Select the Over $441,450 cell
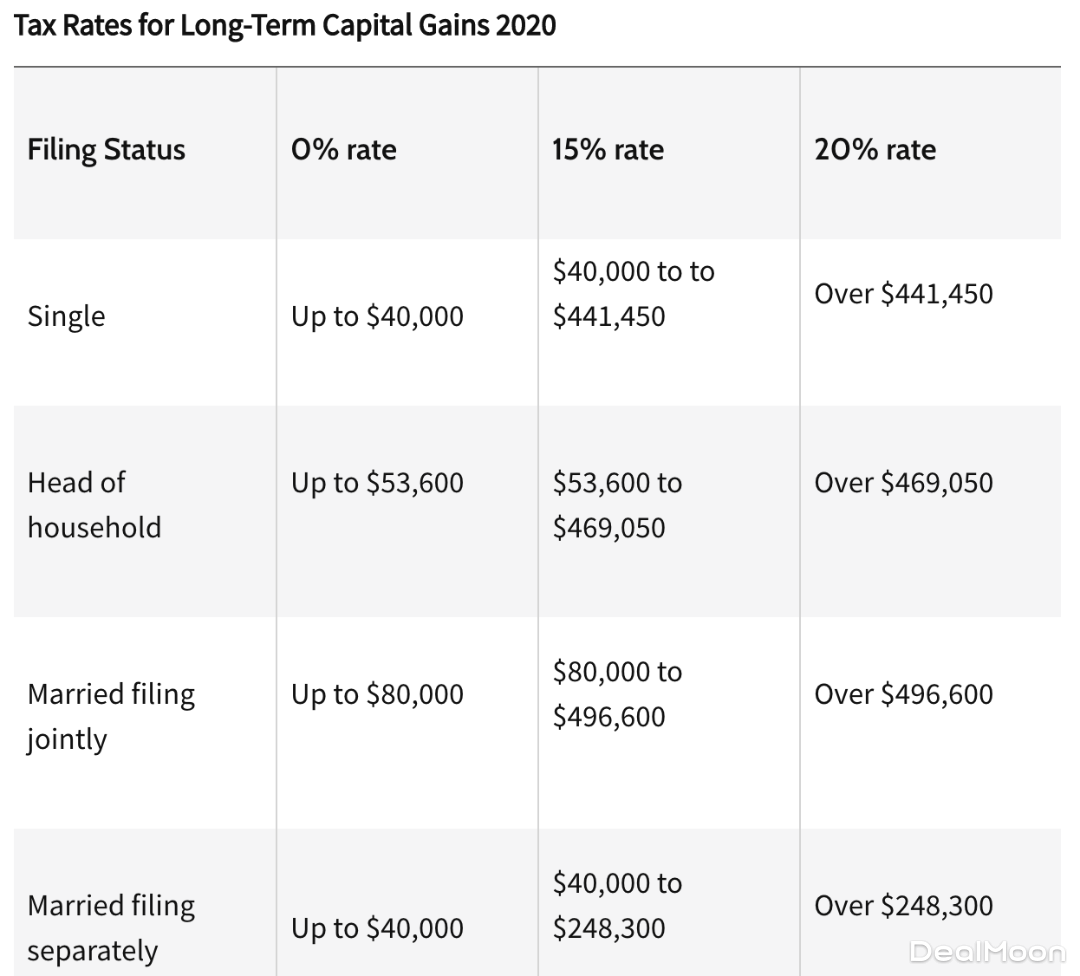Viewport: 1080px width, 976px height. point(903,294)
